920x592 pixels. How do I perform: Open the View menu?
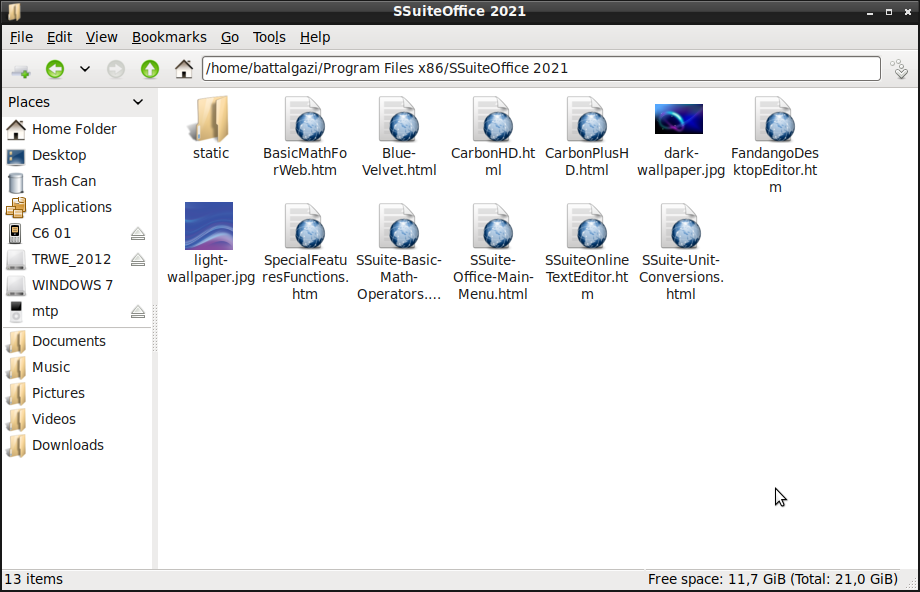102,37
